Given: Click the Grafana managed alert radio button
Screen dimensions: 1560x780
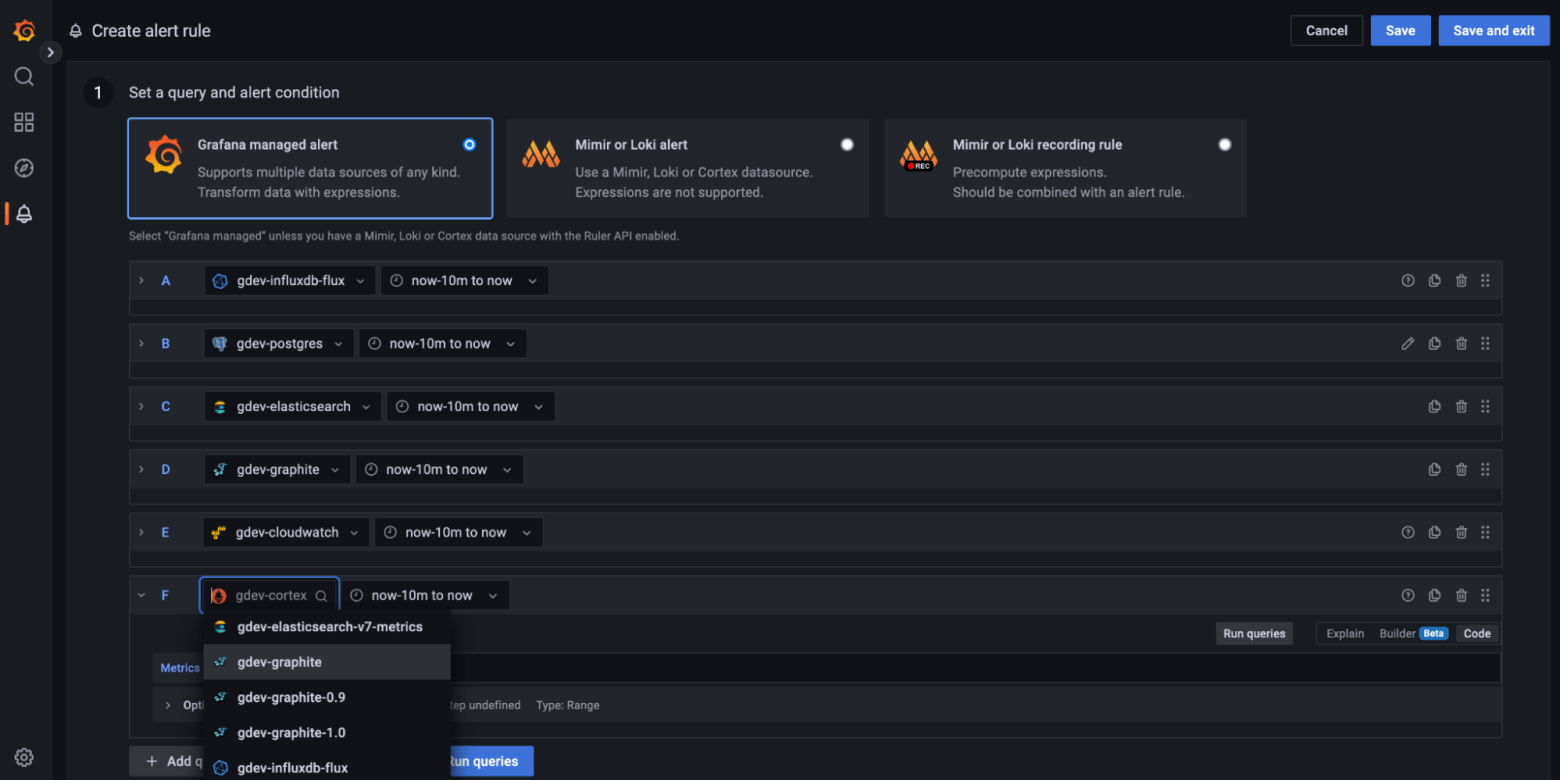Looking at the screenshot, I should coord(469,144).
